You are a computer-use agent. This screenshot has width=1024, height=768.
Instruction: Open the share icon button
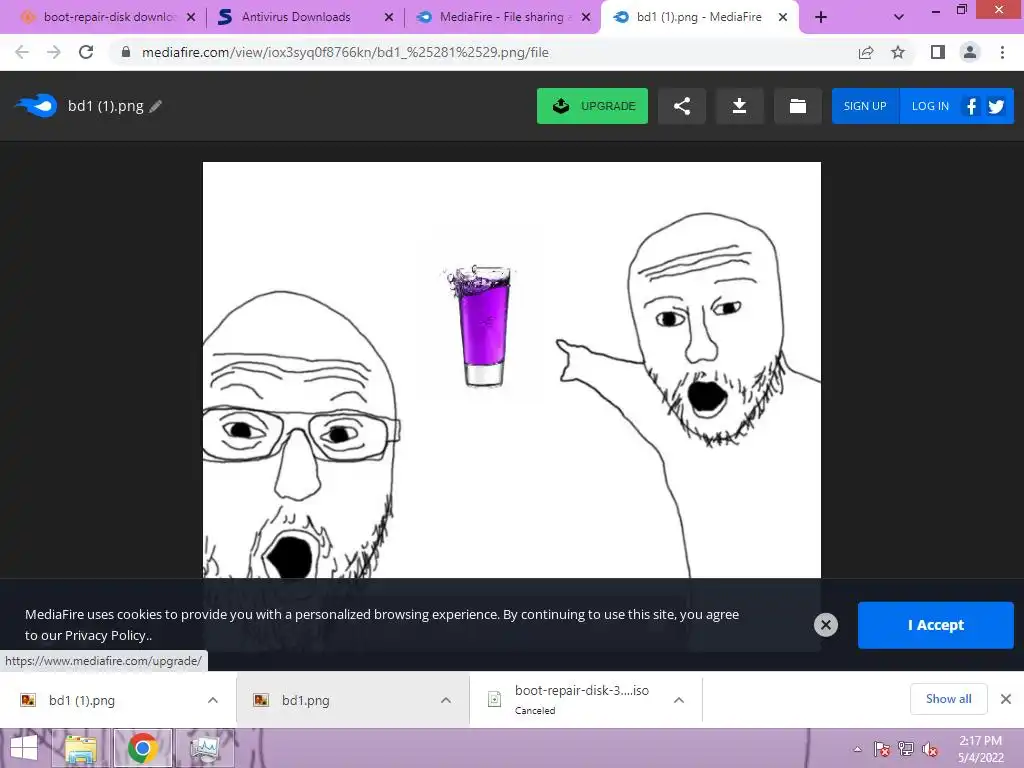pos(682,106)
